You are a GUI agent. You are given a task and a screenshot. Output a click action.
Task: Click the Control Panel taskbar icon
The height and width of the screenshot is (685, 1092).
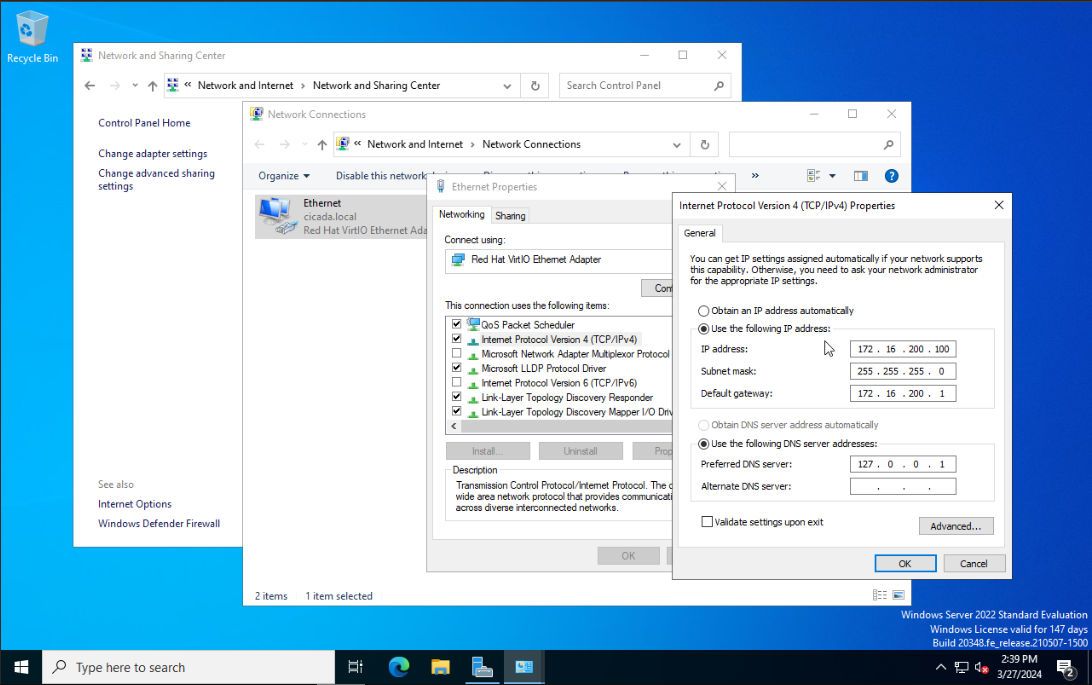524,667
